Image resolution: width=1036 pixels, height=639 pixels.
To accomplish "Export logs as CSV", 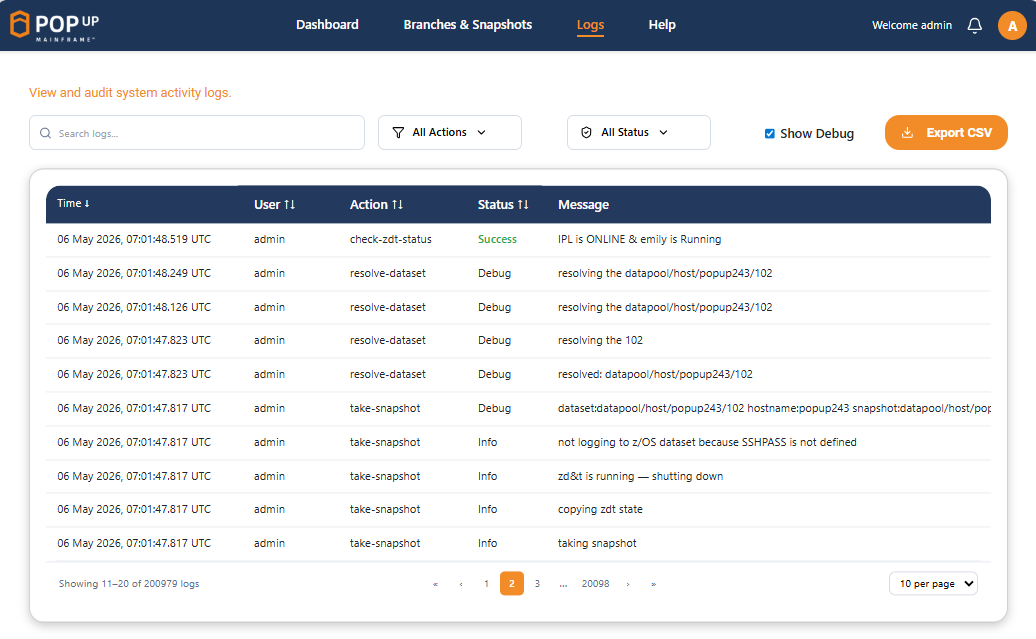I will click(946, 133).
